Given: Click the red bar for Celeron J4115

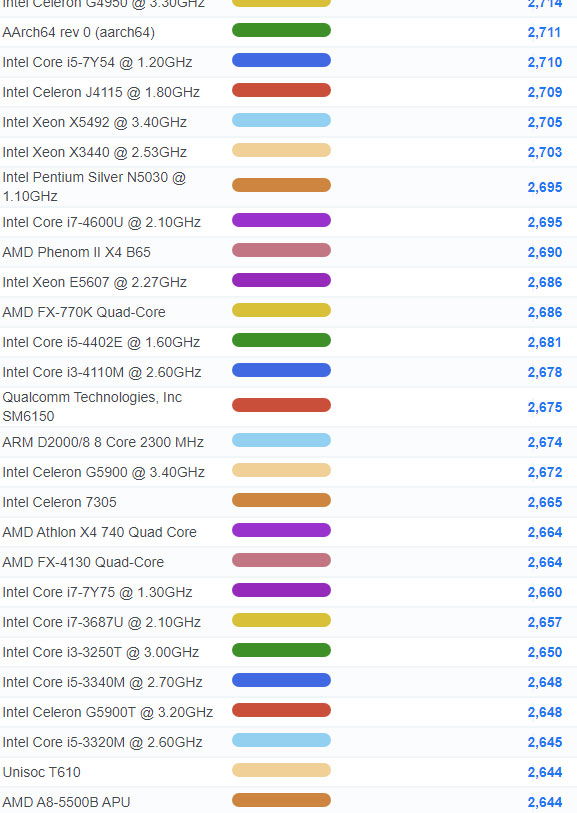Looking at the screenshot, I should pyautogui.click(x=282, y=90).
